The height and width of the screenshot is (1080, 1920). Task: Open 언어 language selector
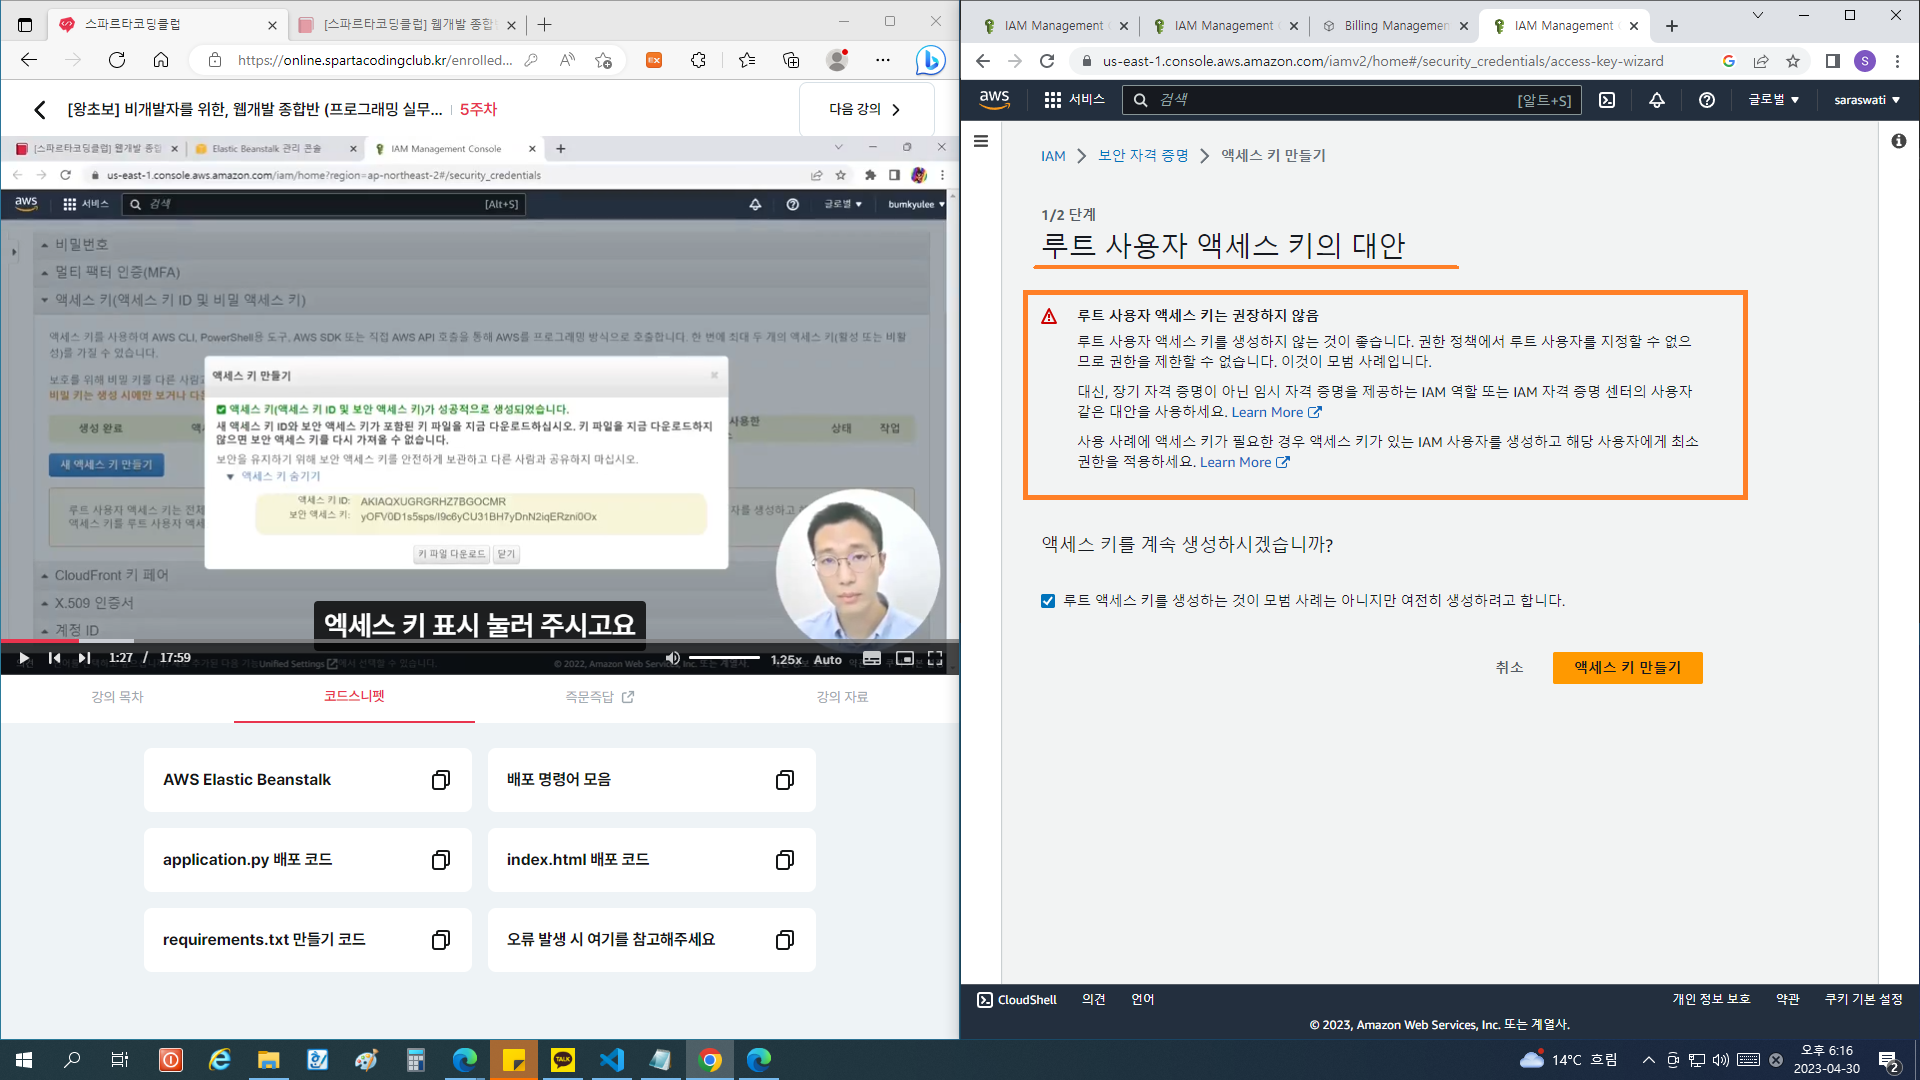(x=1142, y=1000)
